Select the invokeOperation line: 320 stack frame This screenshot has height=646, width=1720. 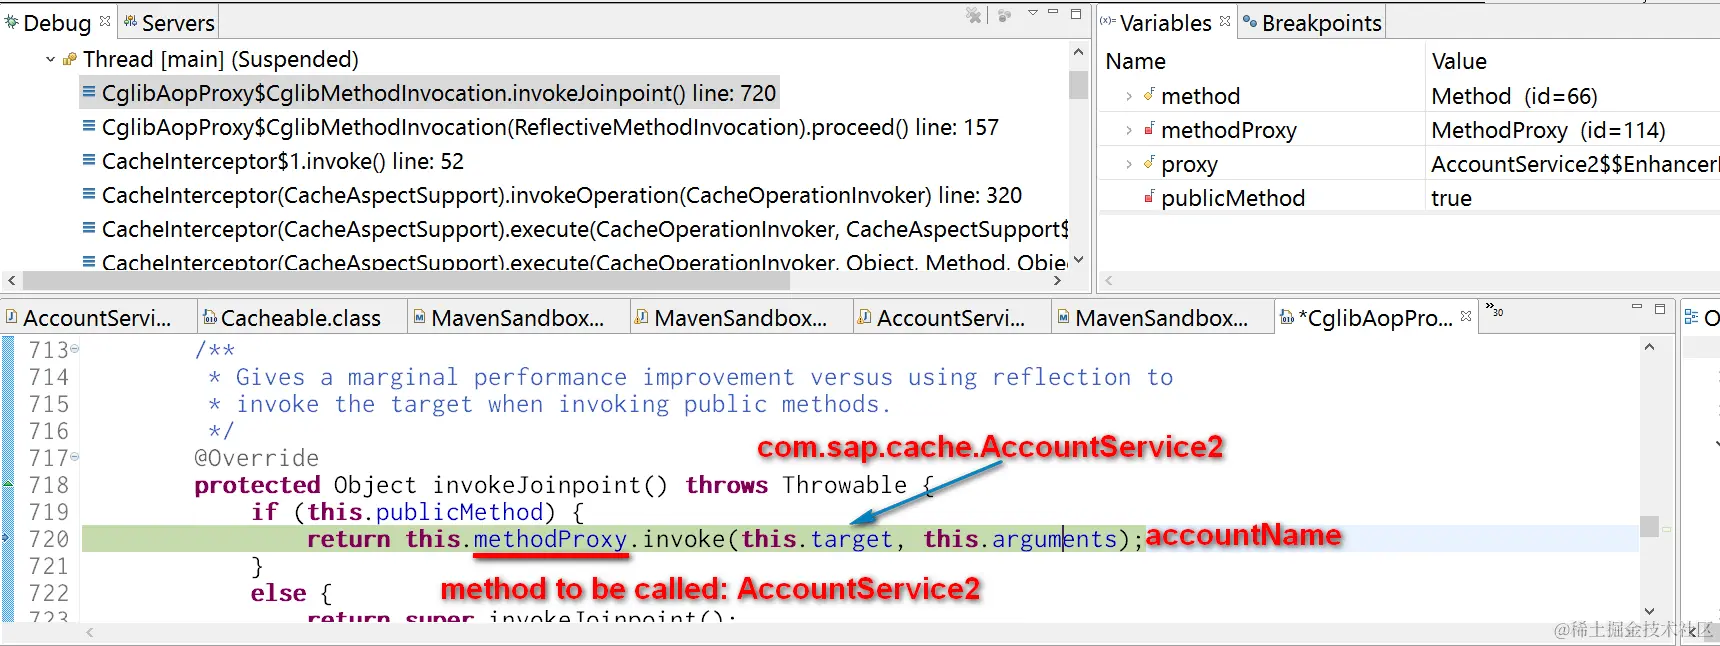tap(562, 196)
